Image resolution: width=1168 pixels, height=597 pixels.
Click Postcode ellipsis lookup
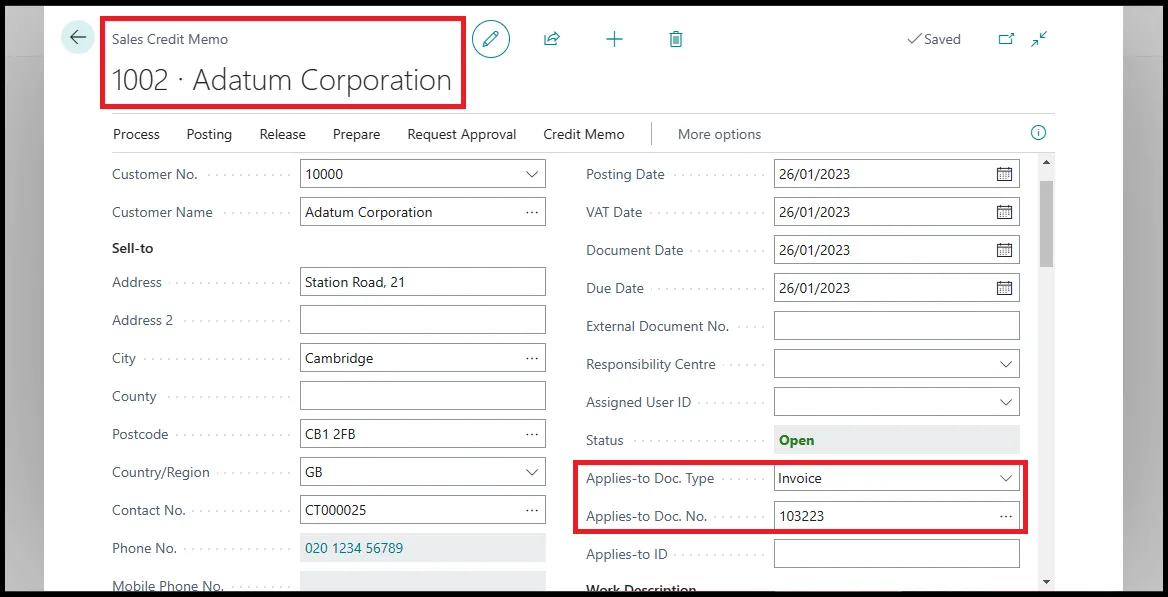click(x=531, y=434)
